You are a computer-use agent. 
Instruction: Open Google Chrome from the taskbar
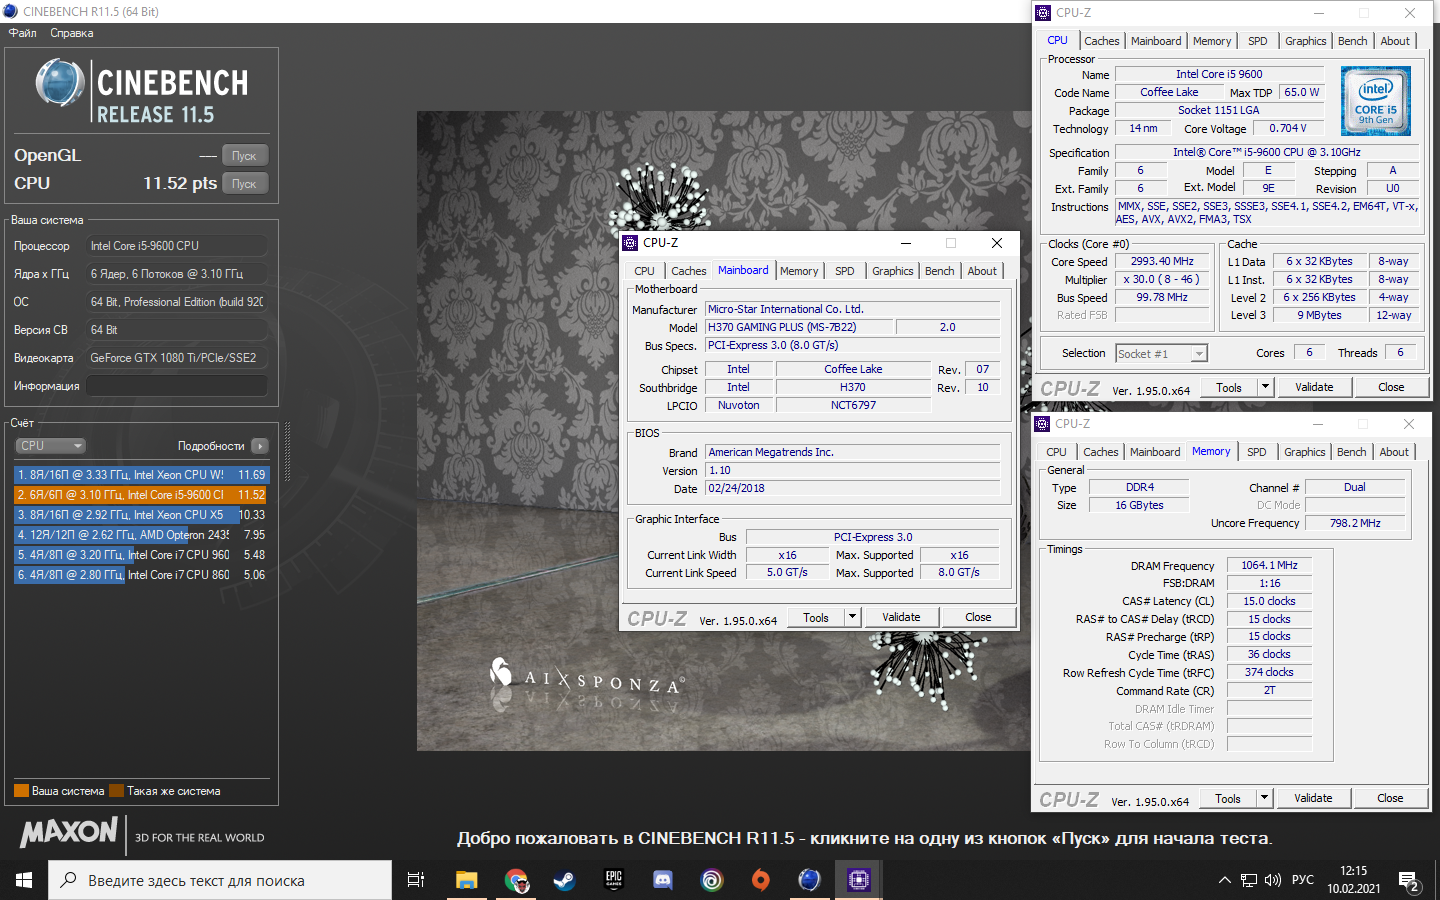tap(516, 880)
